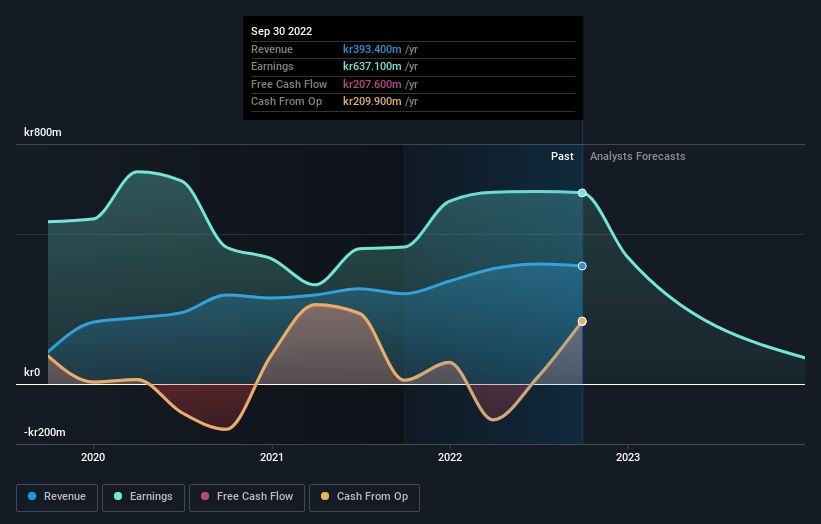Toggle the Revenue legend button
This screenshot has height=524, width=821.
(x=57, y=497)
